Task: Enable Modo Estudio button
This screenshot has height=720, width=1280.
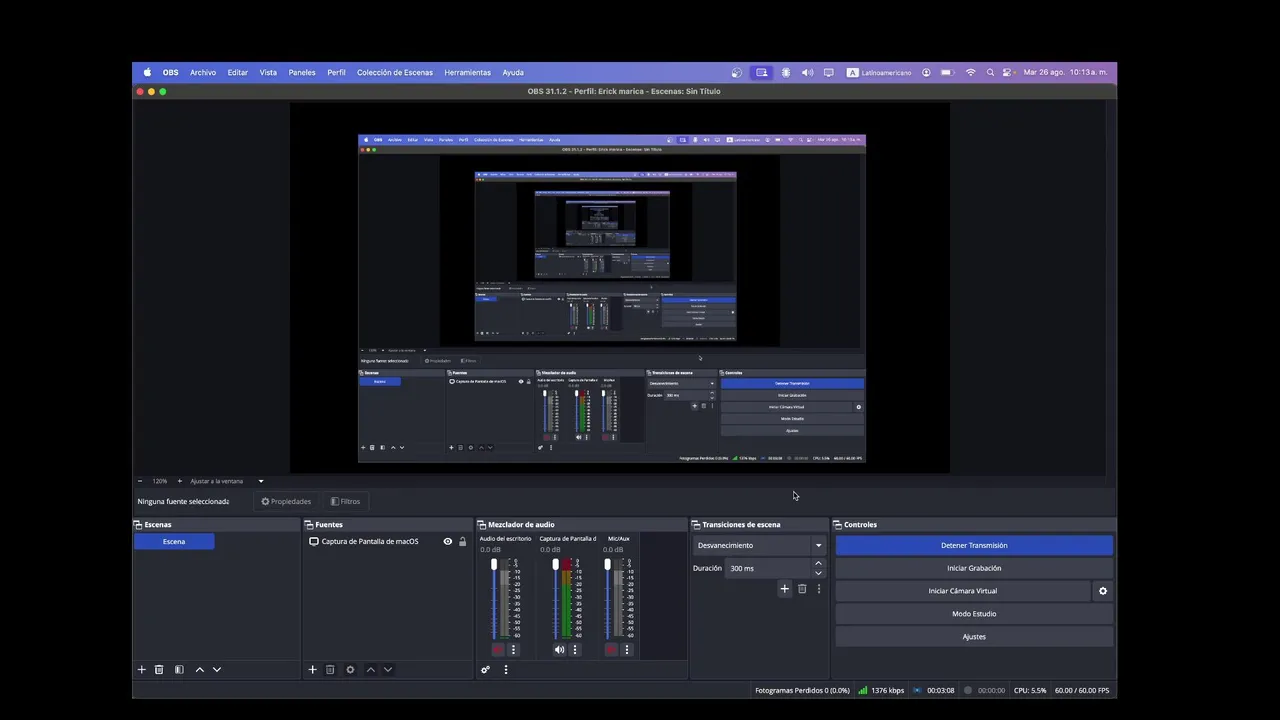Action: [x=974, y=614]
